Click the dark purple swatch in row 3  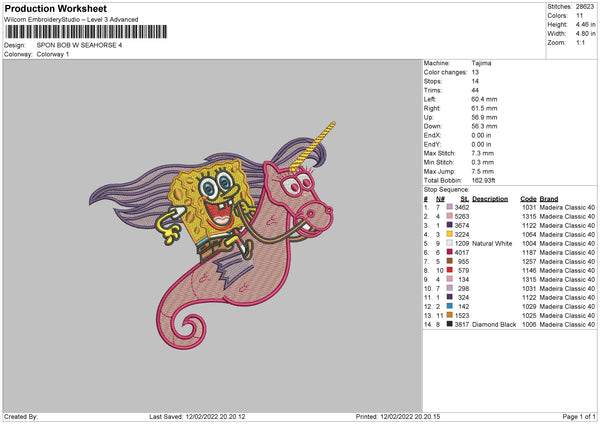pos(450,225)
